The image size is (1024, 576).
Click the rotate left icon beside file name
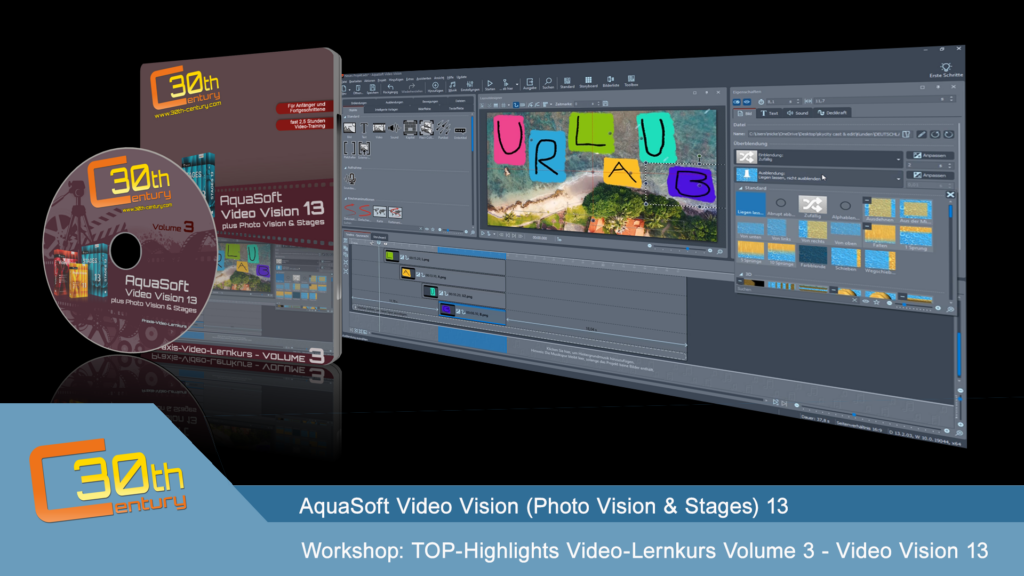pos(935,135)
